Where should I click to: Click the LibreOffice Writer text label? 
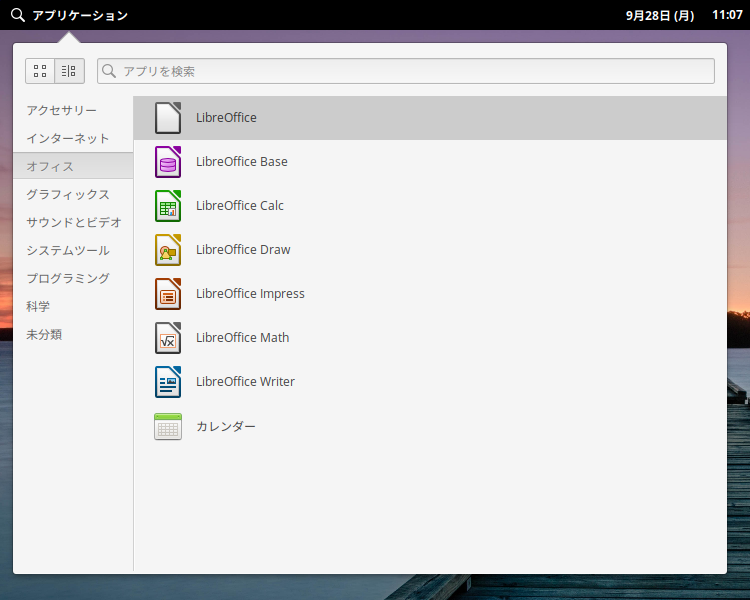pyautogui.click(x=245, y=382)
